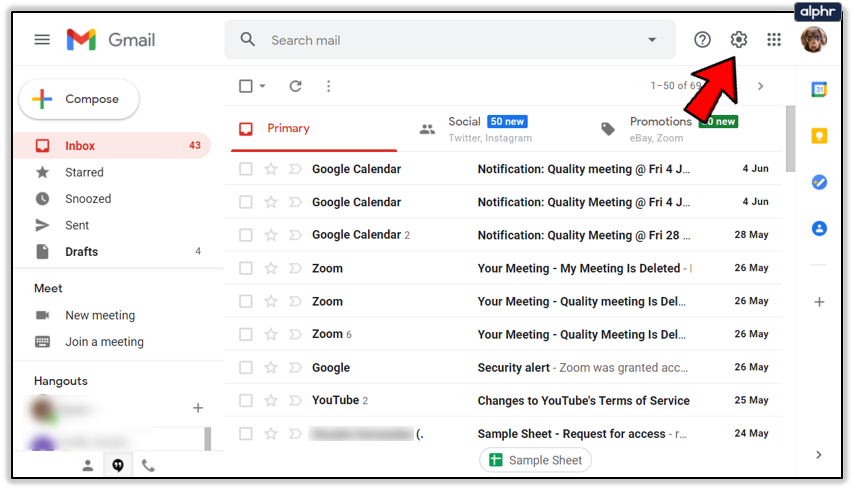Open Changes to YouTube's Terms of Service email

tap(583, 401)
